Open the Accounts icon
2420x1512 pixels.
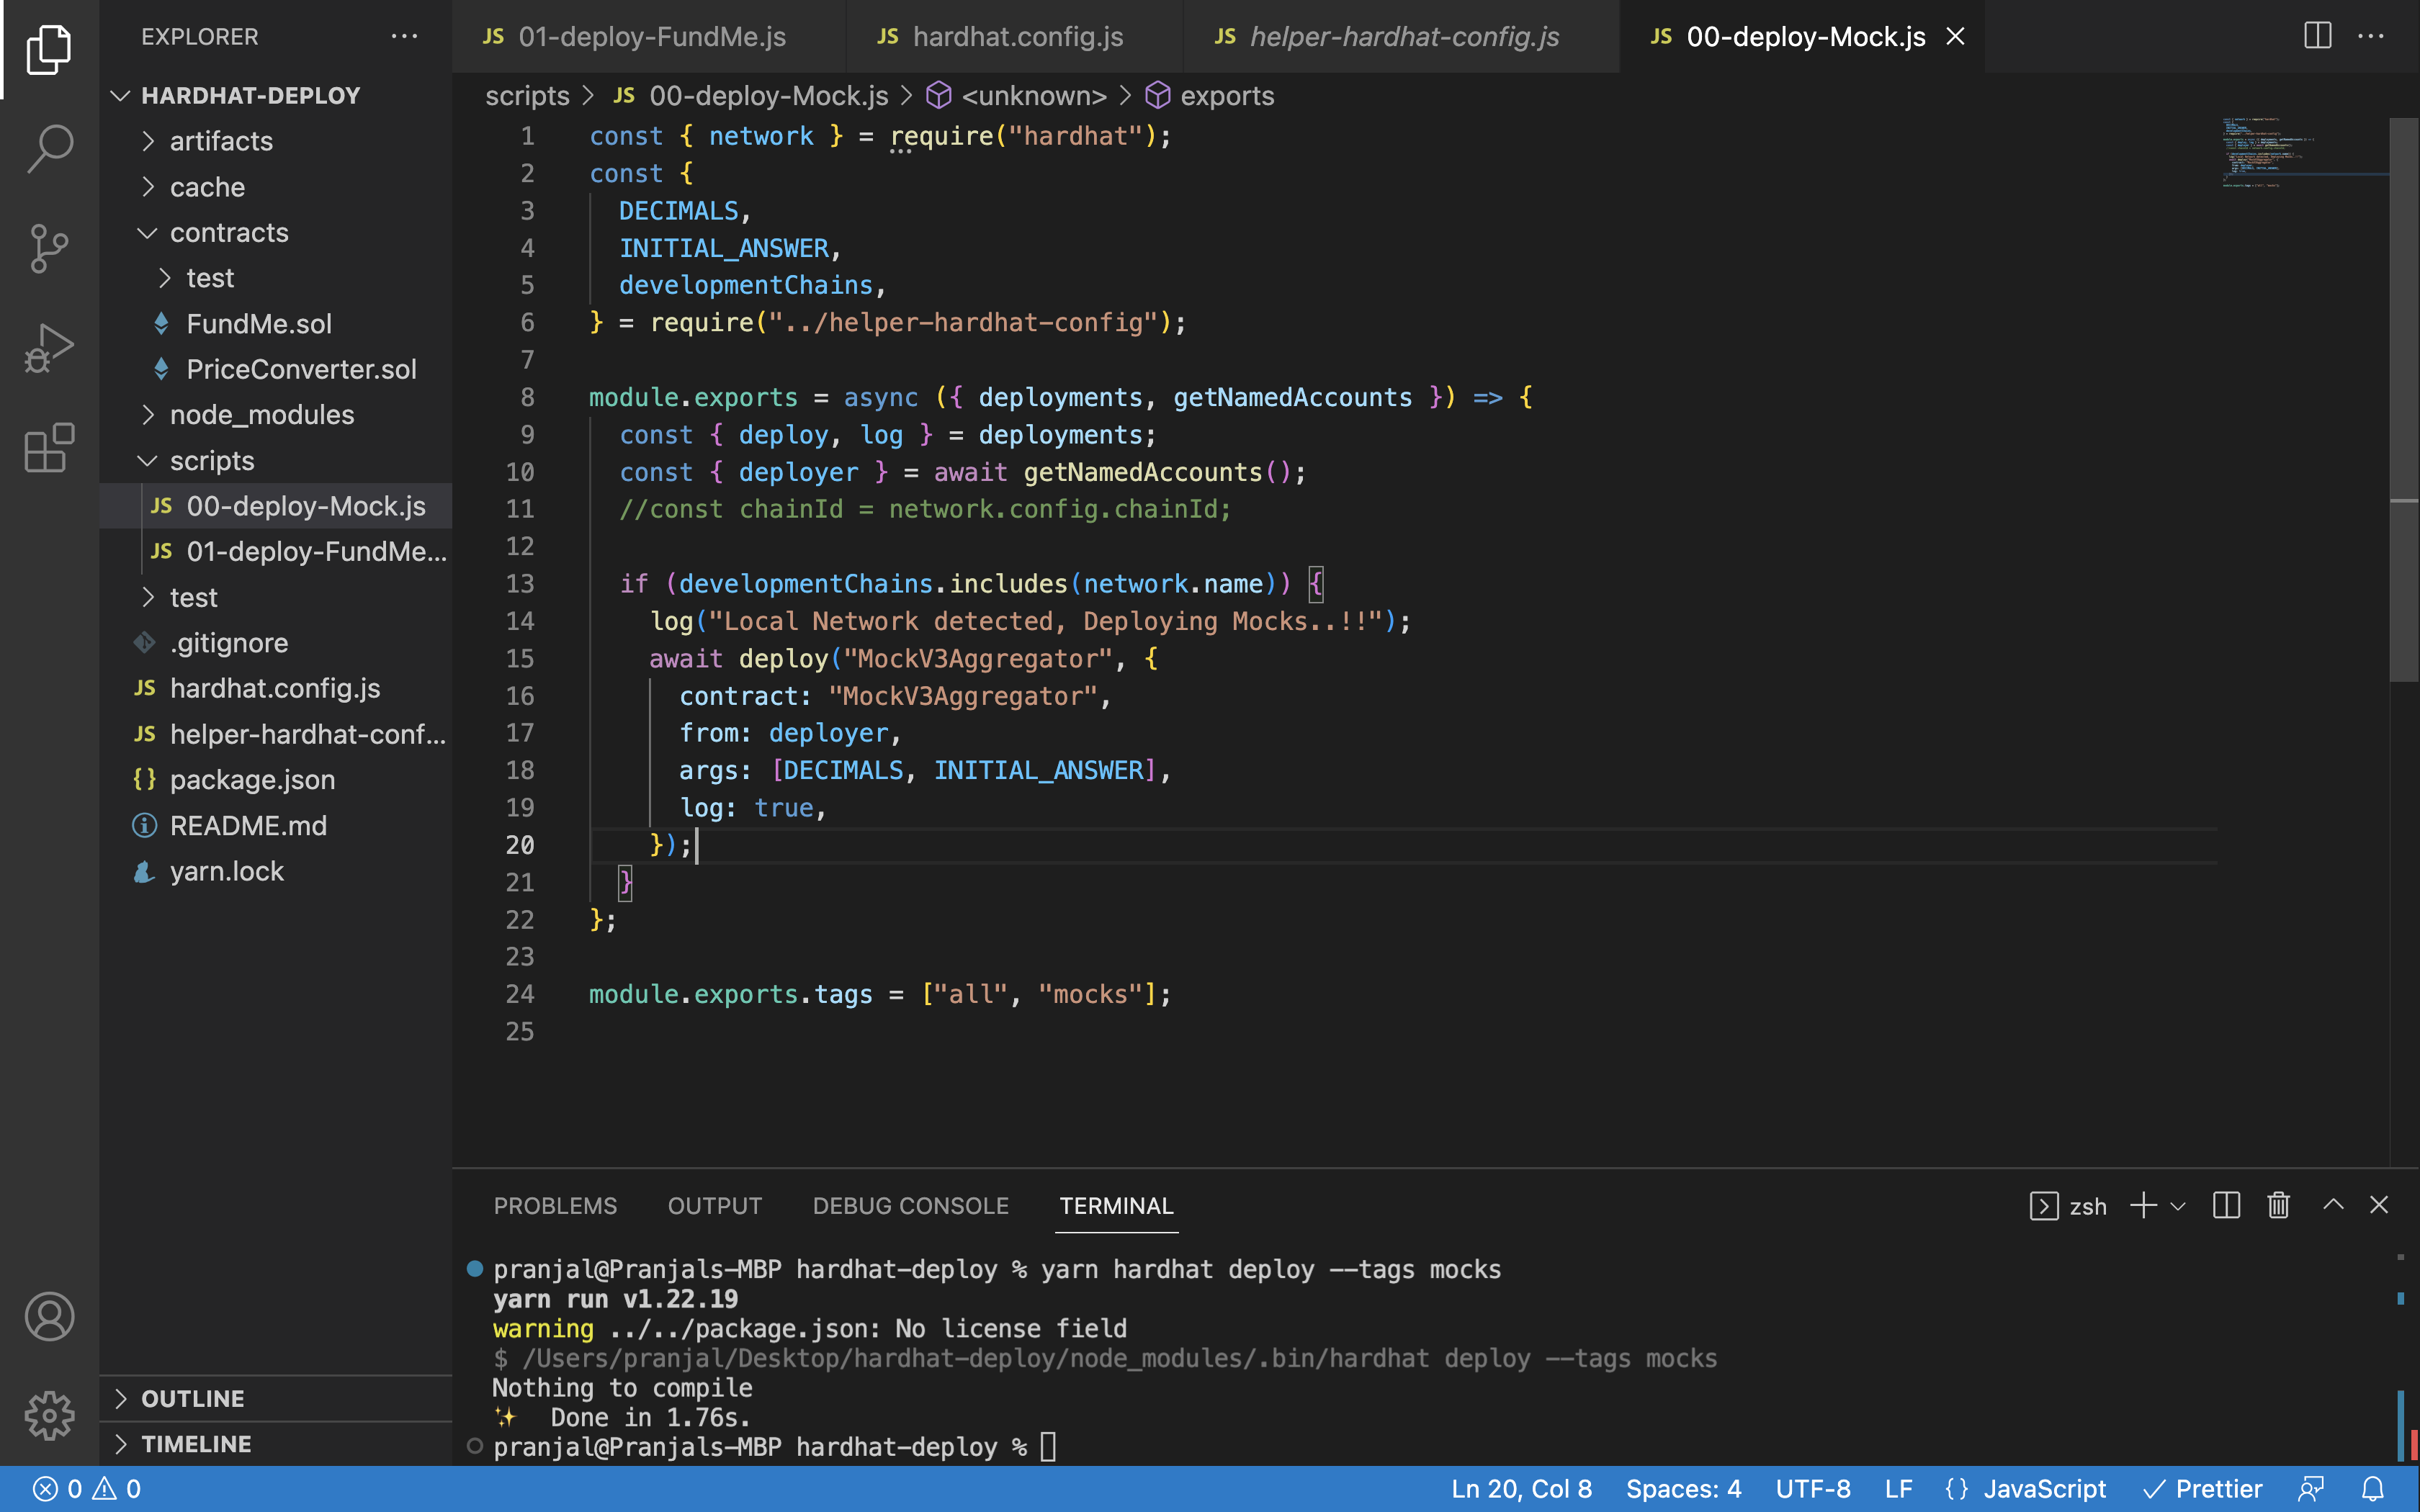pyautogui.click(x=49, y=1316)
